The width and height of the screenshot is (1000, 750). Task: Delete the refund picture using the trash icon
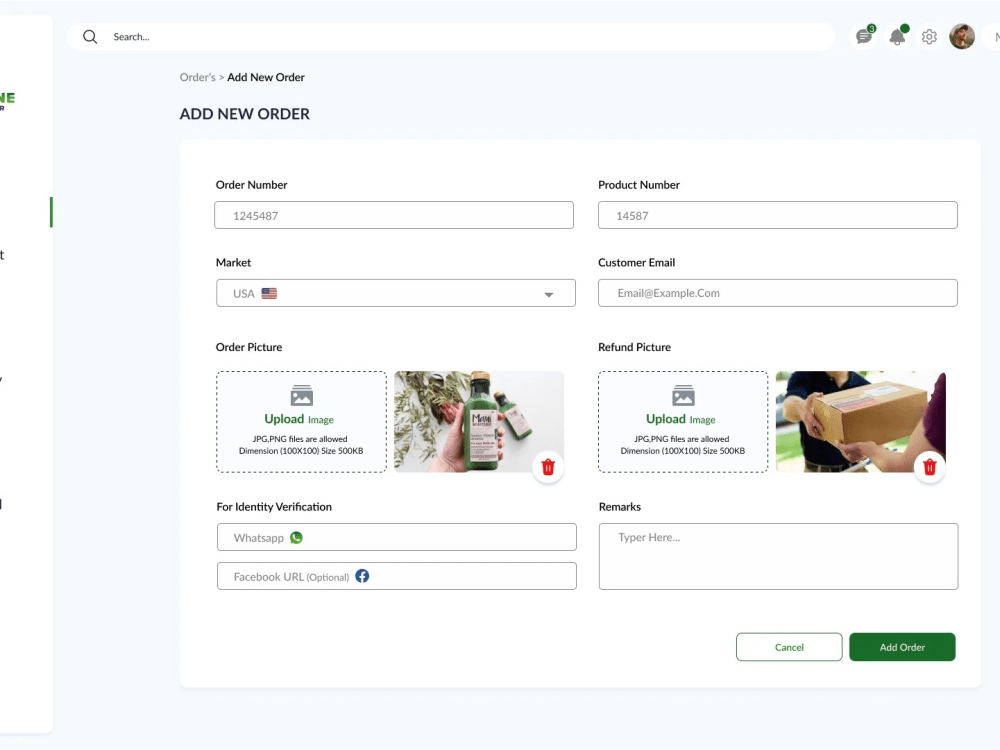930,467
